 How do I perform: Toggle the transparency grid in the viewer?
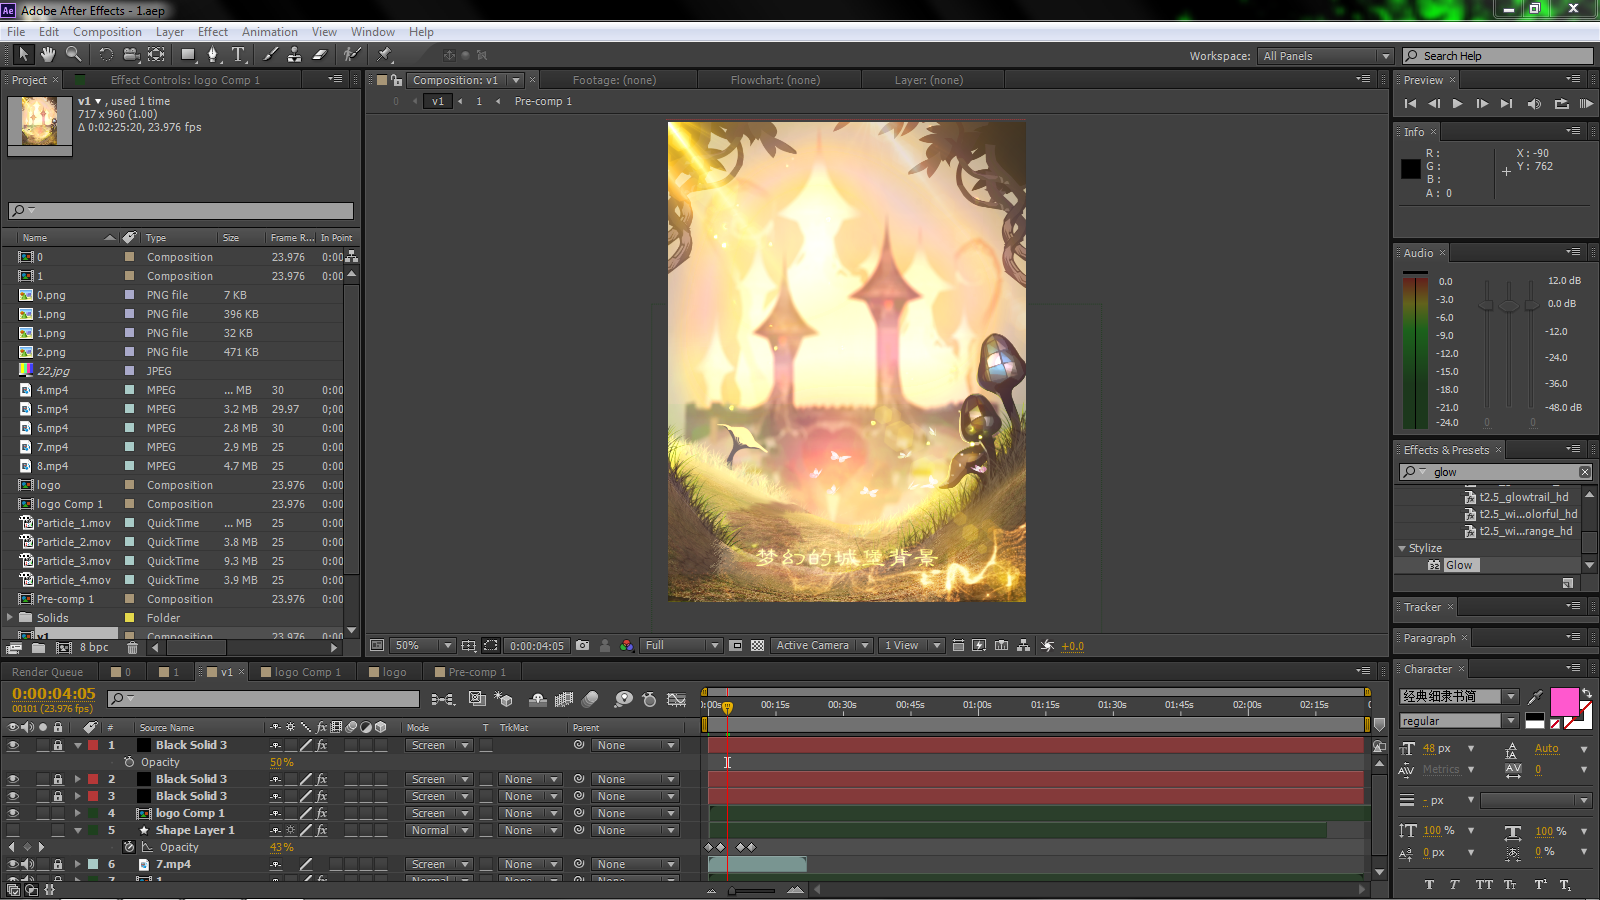point(758,646)
